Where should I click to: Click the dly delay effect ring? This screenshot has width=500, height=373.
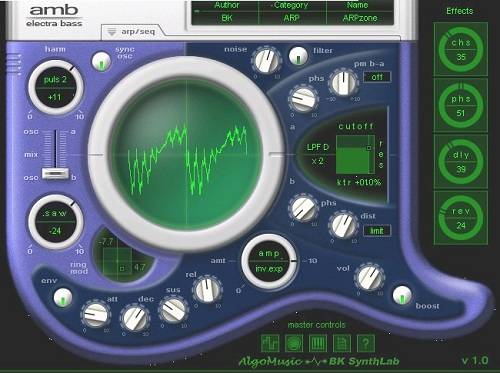(x=461, y=162)
